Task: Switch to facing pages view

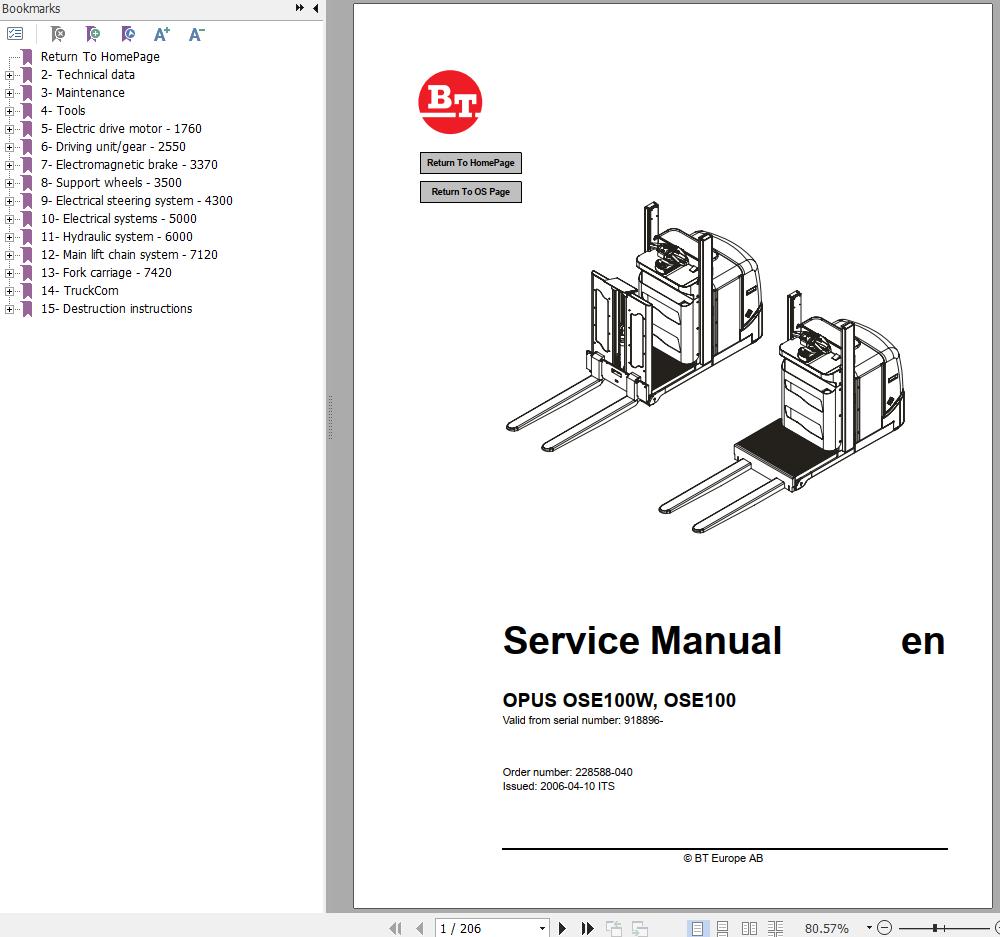Action: (x=749, y=928)
